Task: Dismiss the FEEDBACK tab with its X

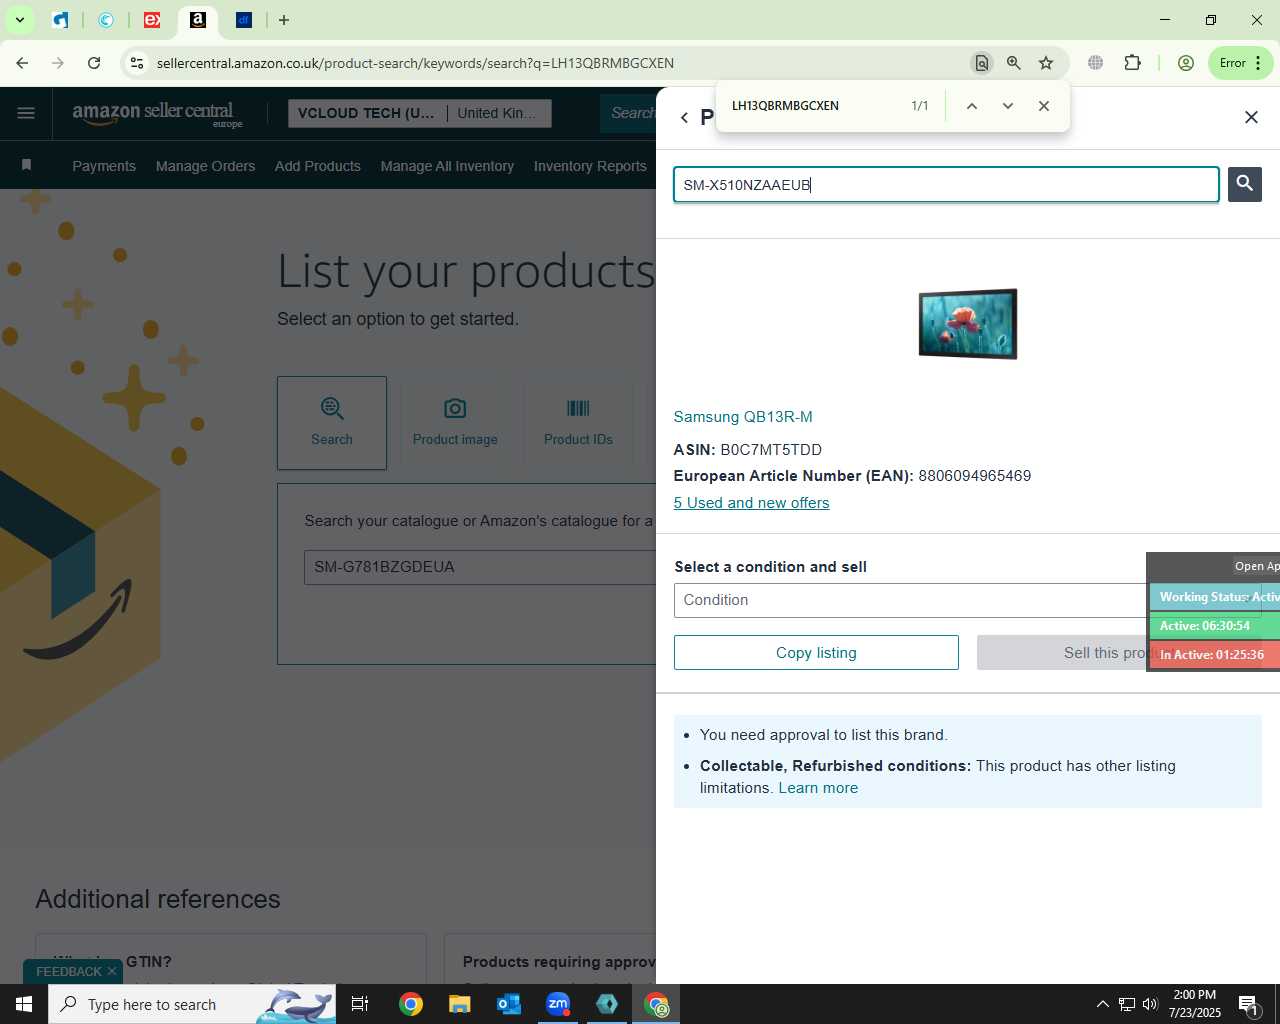Action: pyautogui.click(x=112, y=971)
